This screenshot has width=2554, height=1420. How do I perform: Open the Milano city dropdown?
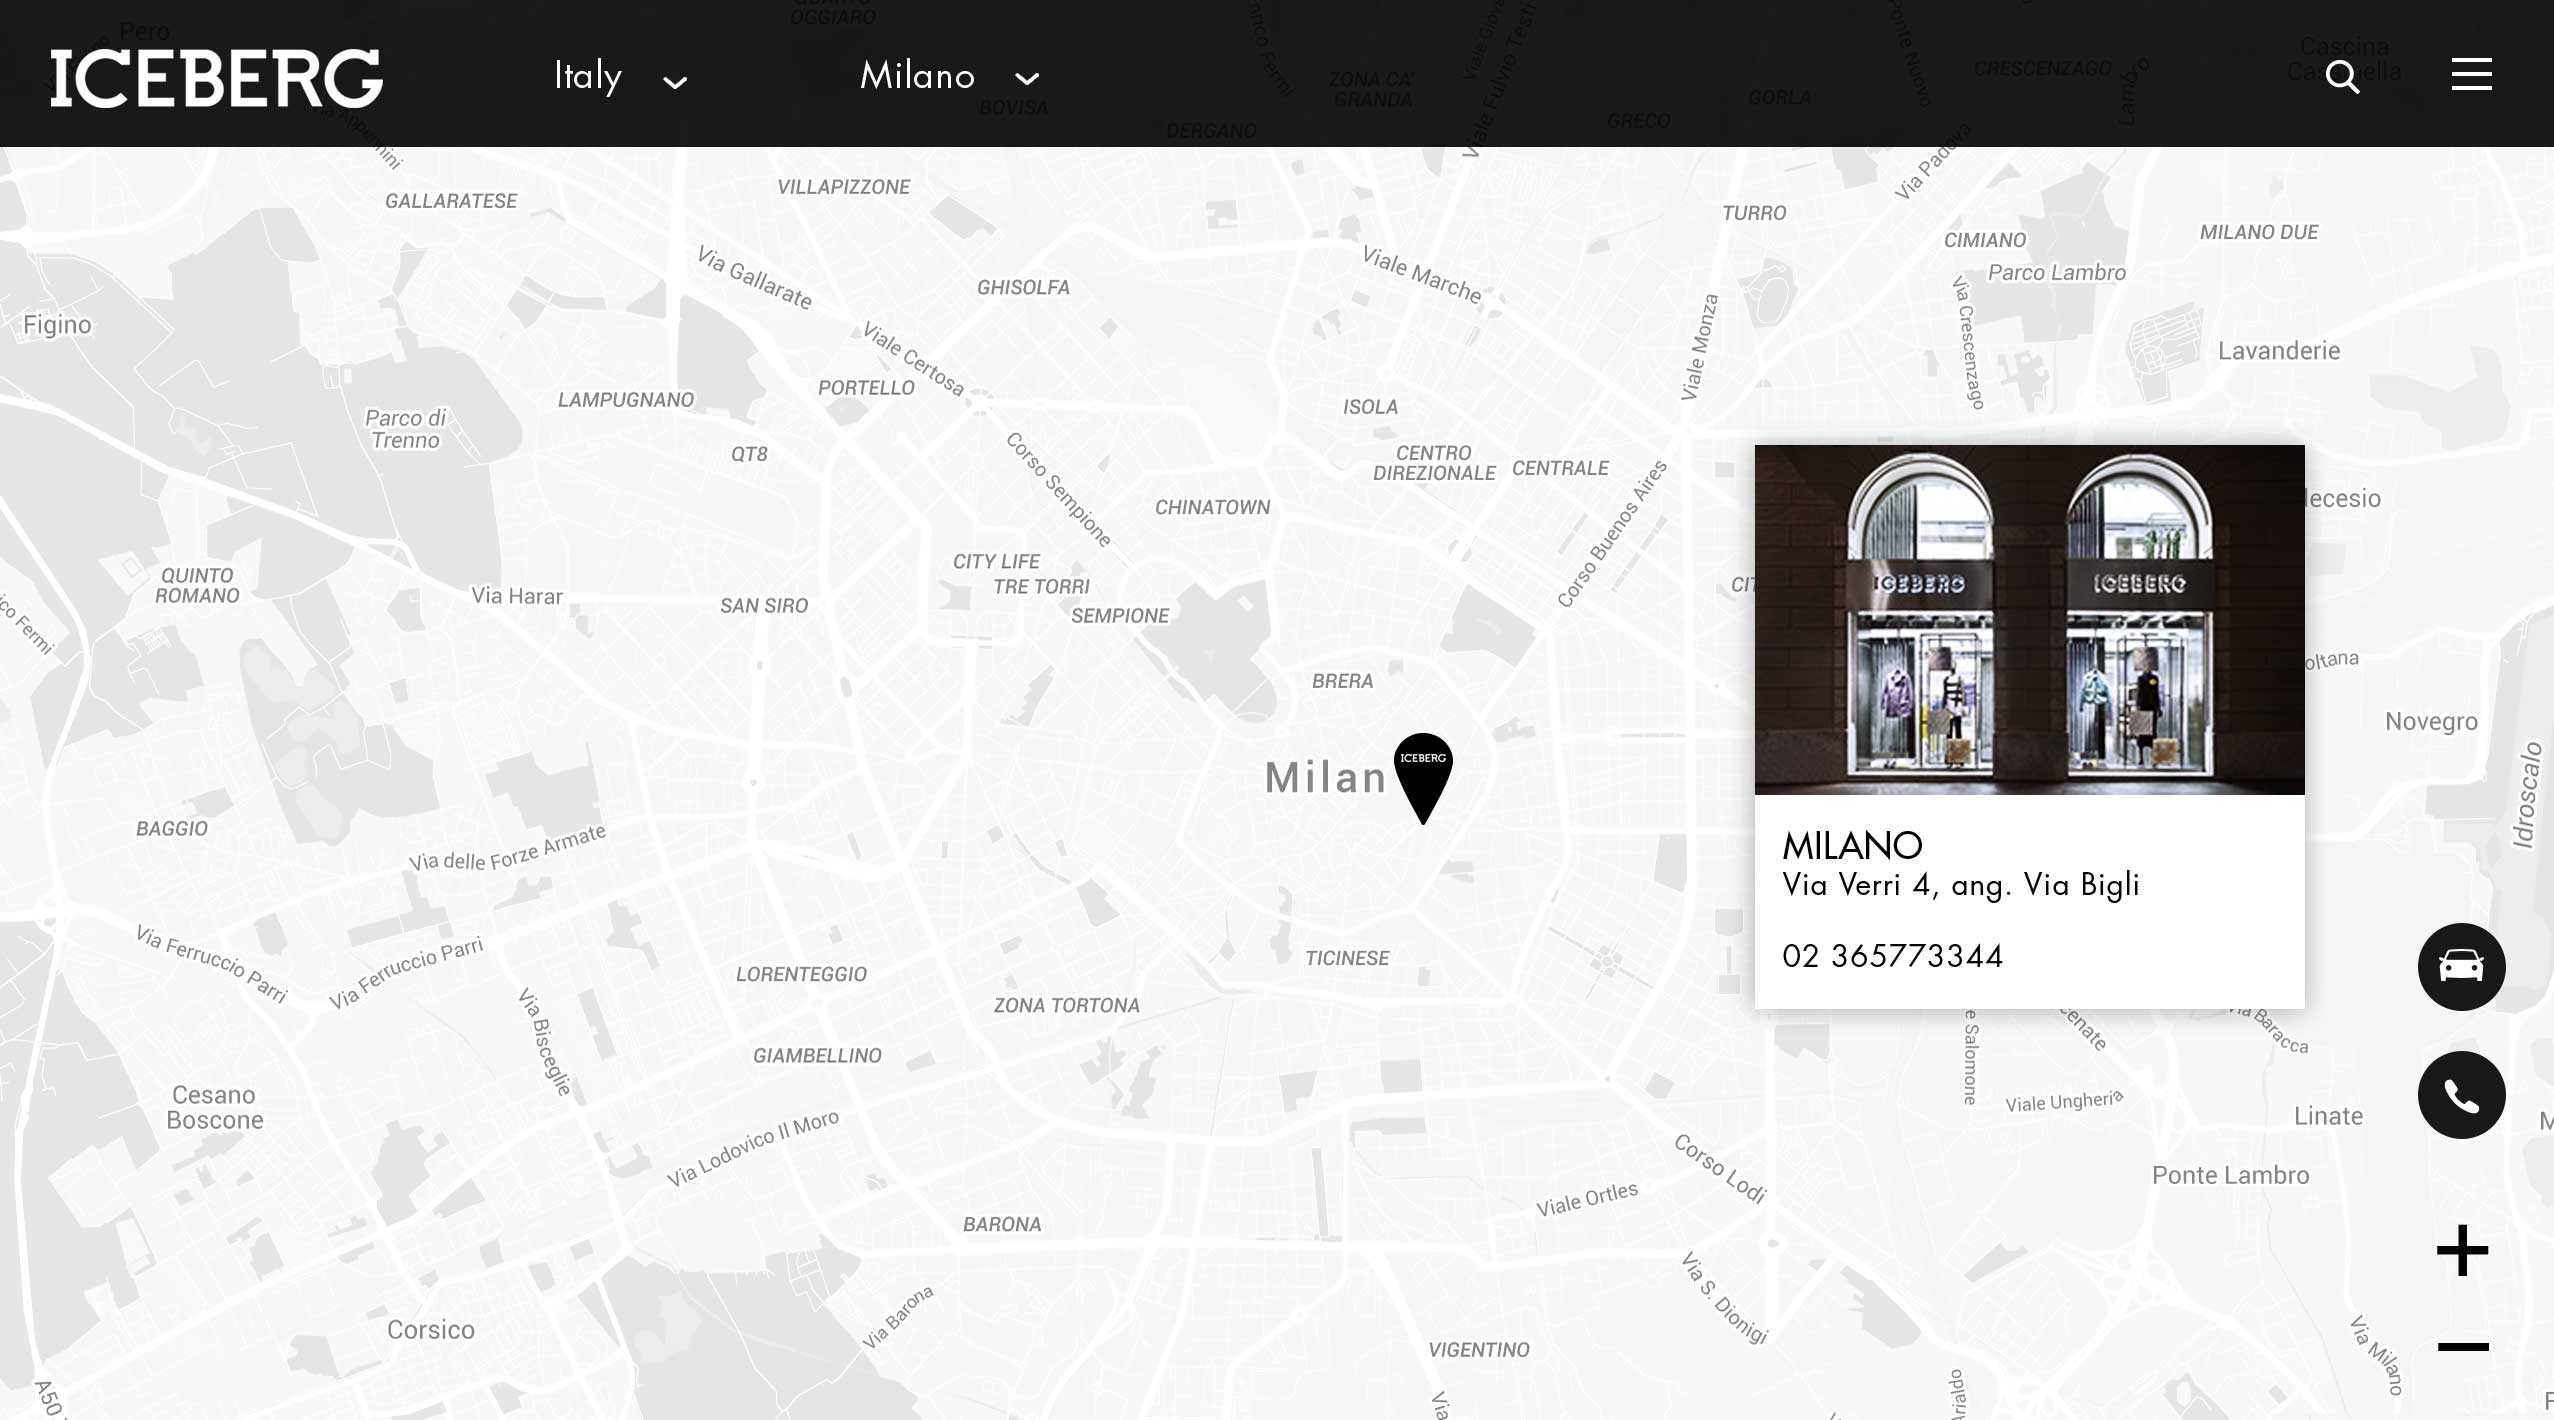coord(949,76)
